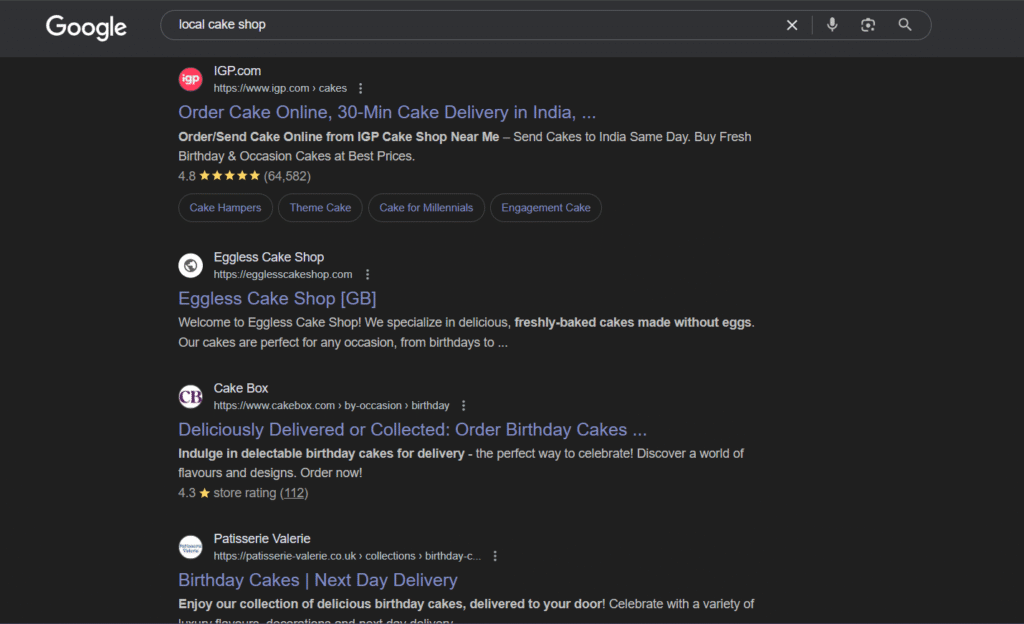Open the three-dot menu for IGP.com result
This screenshot has height=624, width=1024.
pyautogui.click(x=360, y=88)
